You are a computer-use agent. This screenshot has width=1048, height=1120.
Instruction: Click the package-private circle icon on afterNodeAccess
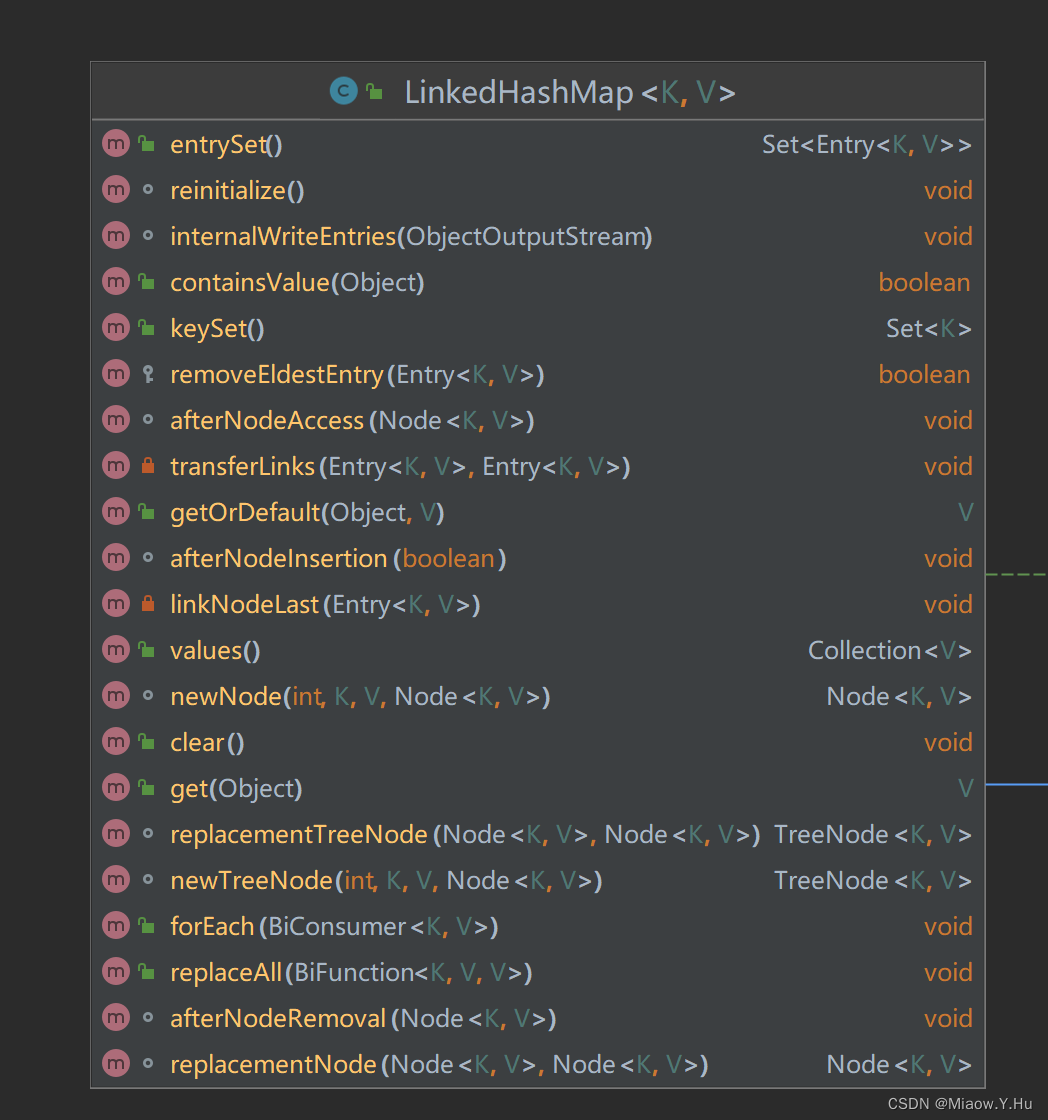tap(146, 420)
